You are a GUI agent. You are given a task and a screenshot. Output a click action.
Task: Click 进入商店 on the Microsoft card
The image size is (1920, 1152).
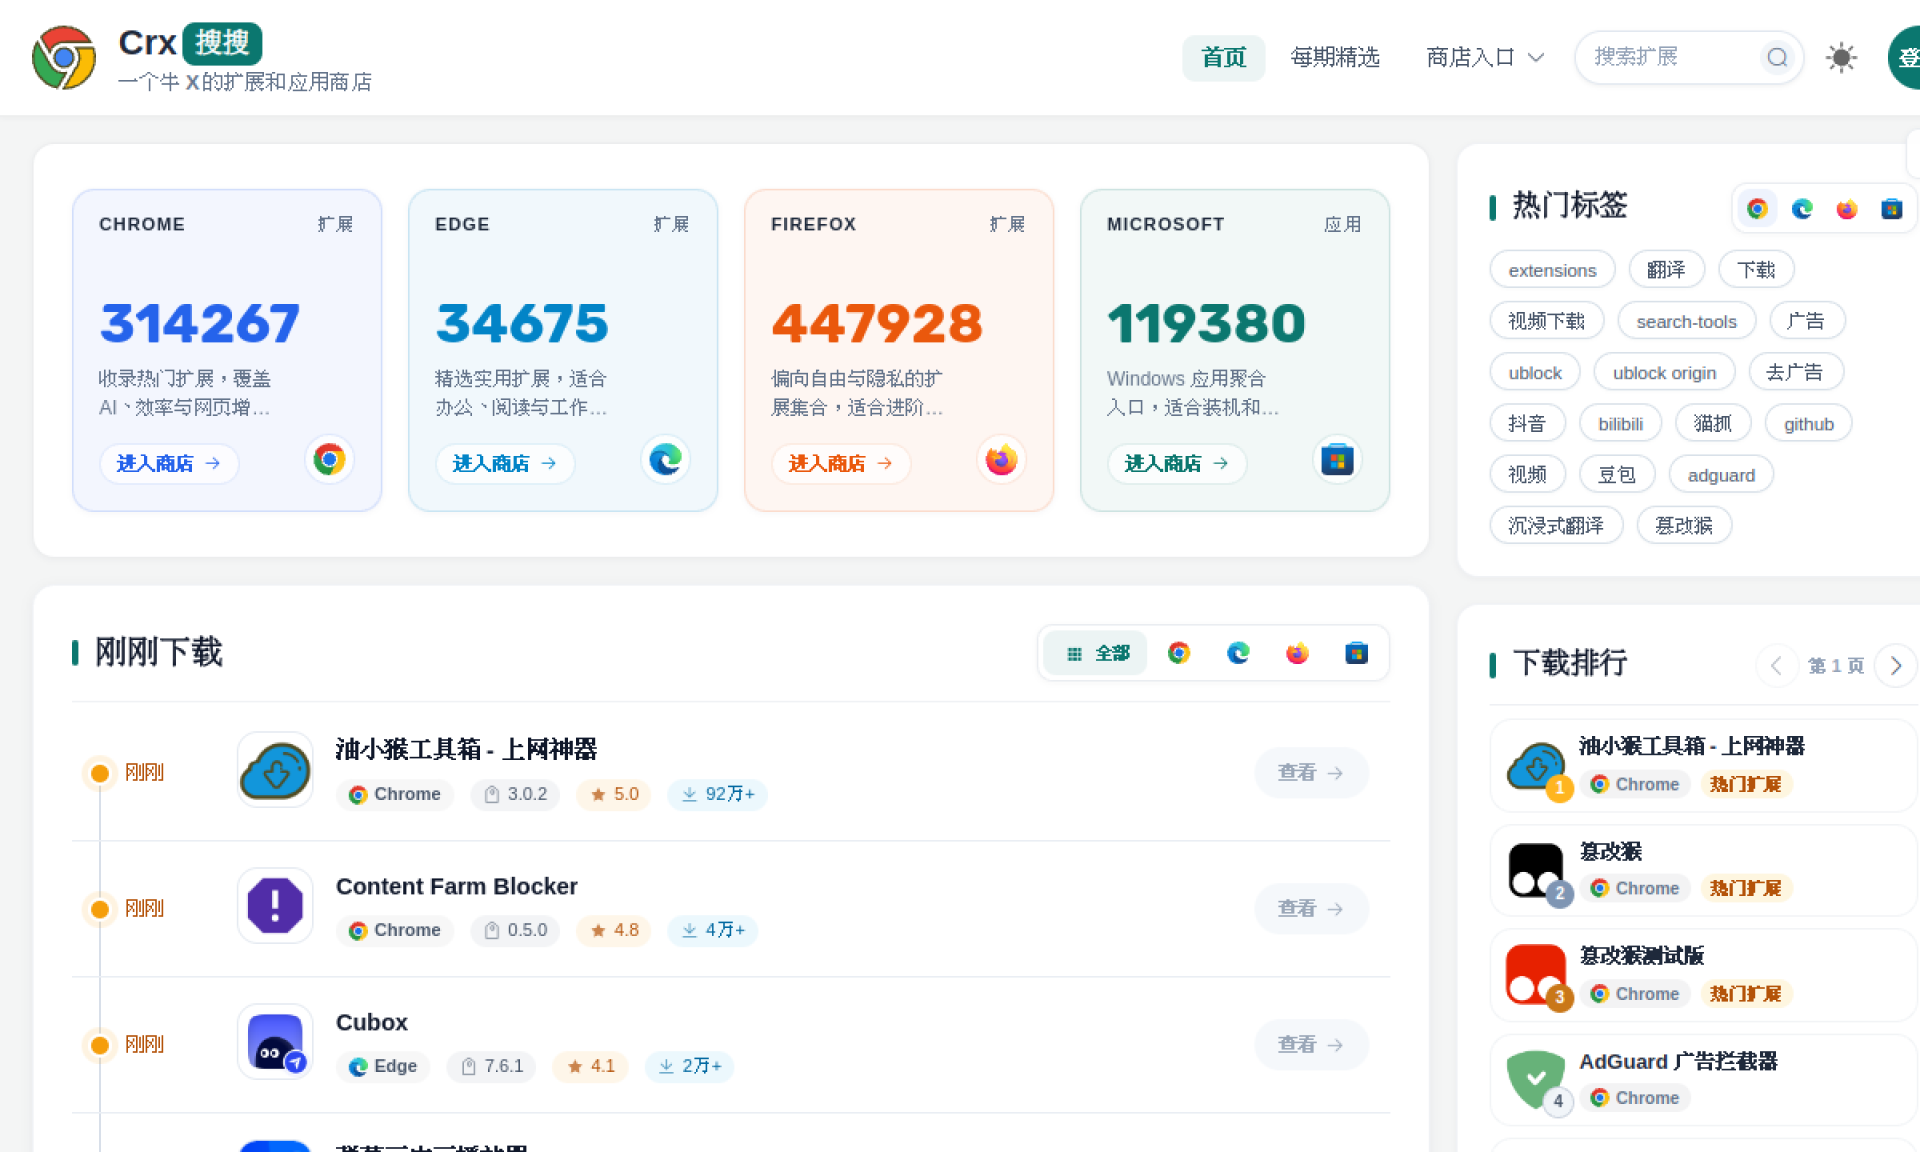pyautogui.click(x=1176, y=463)
